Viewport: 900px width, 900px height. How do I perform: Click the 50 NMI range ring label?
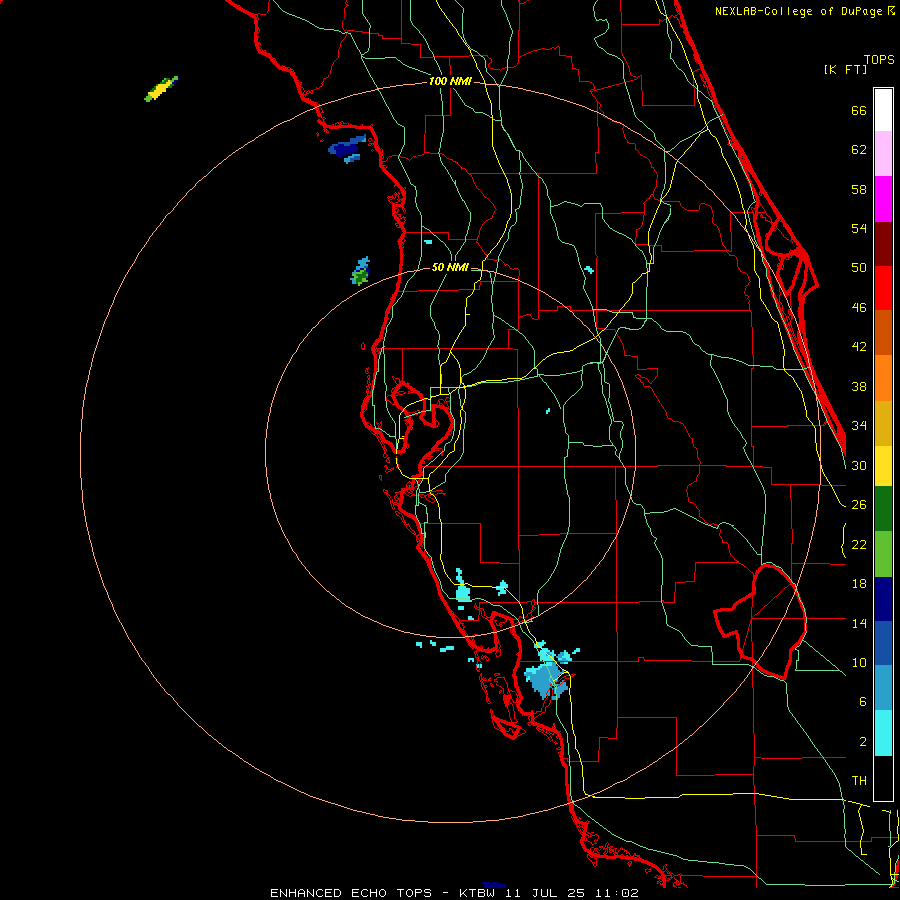coord(450,267)
